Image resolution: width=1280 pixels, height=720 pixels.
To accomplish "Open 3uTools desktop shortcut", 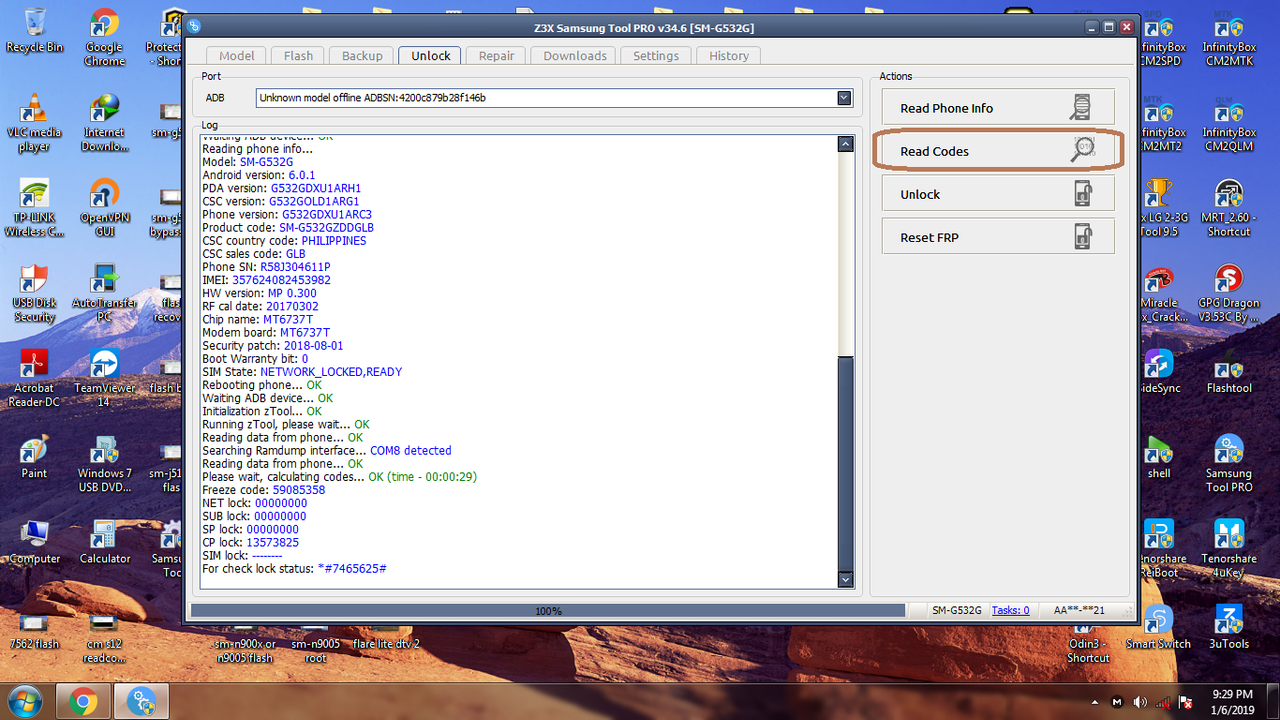I will coord(1229,628).
